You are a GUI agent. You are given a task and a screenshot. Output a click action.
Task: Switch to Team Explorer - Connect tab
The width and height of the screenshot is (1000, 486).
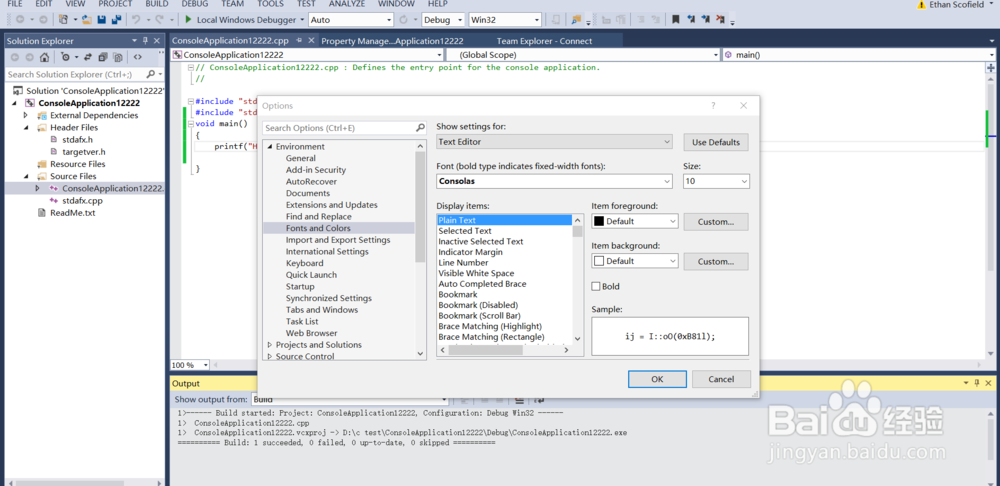click(x=545, y=41)
